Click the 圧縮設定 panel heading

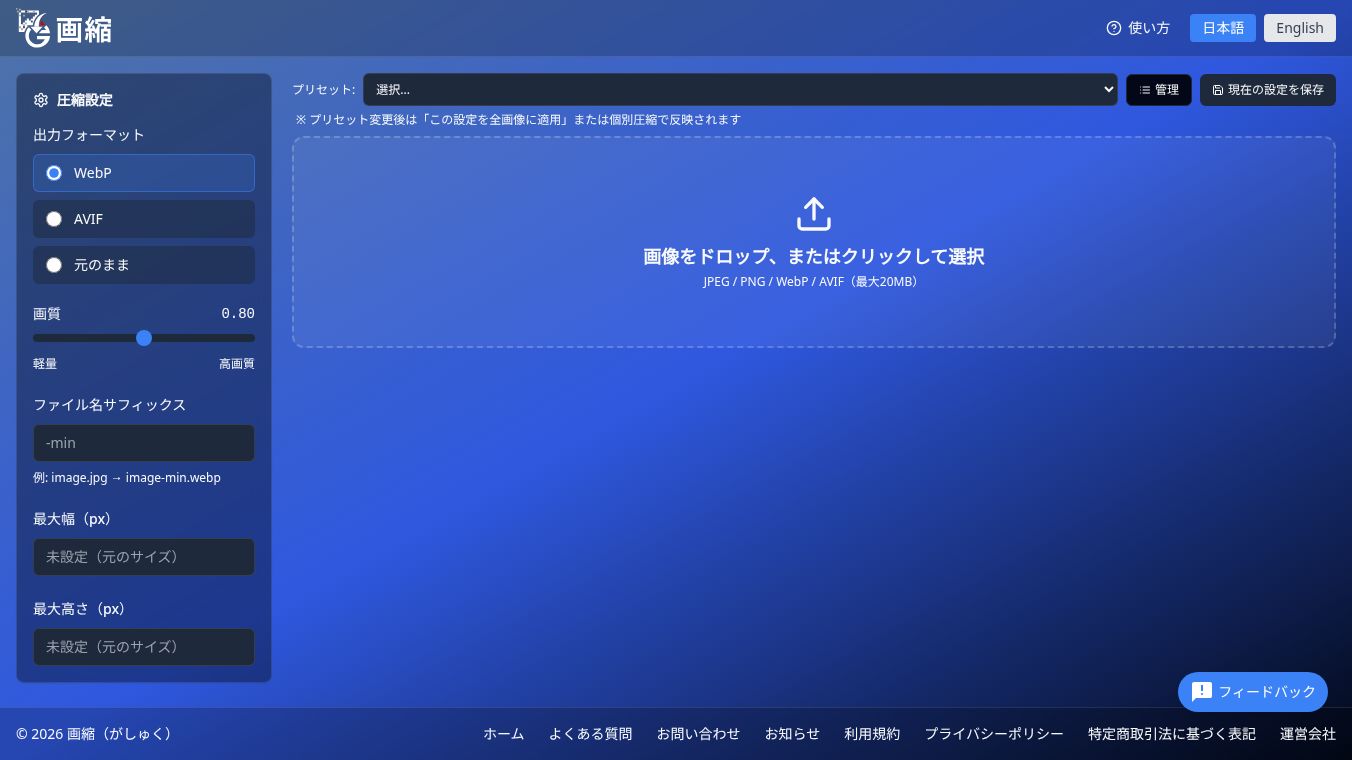(x=85, y=100)
